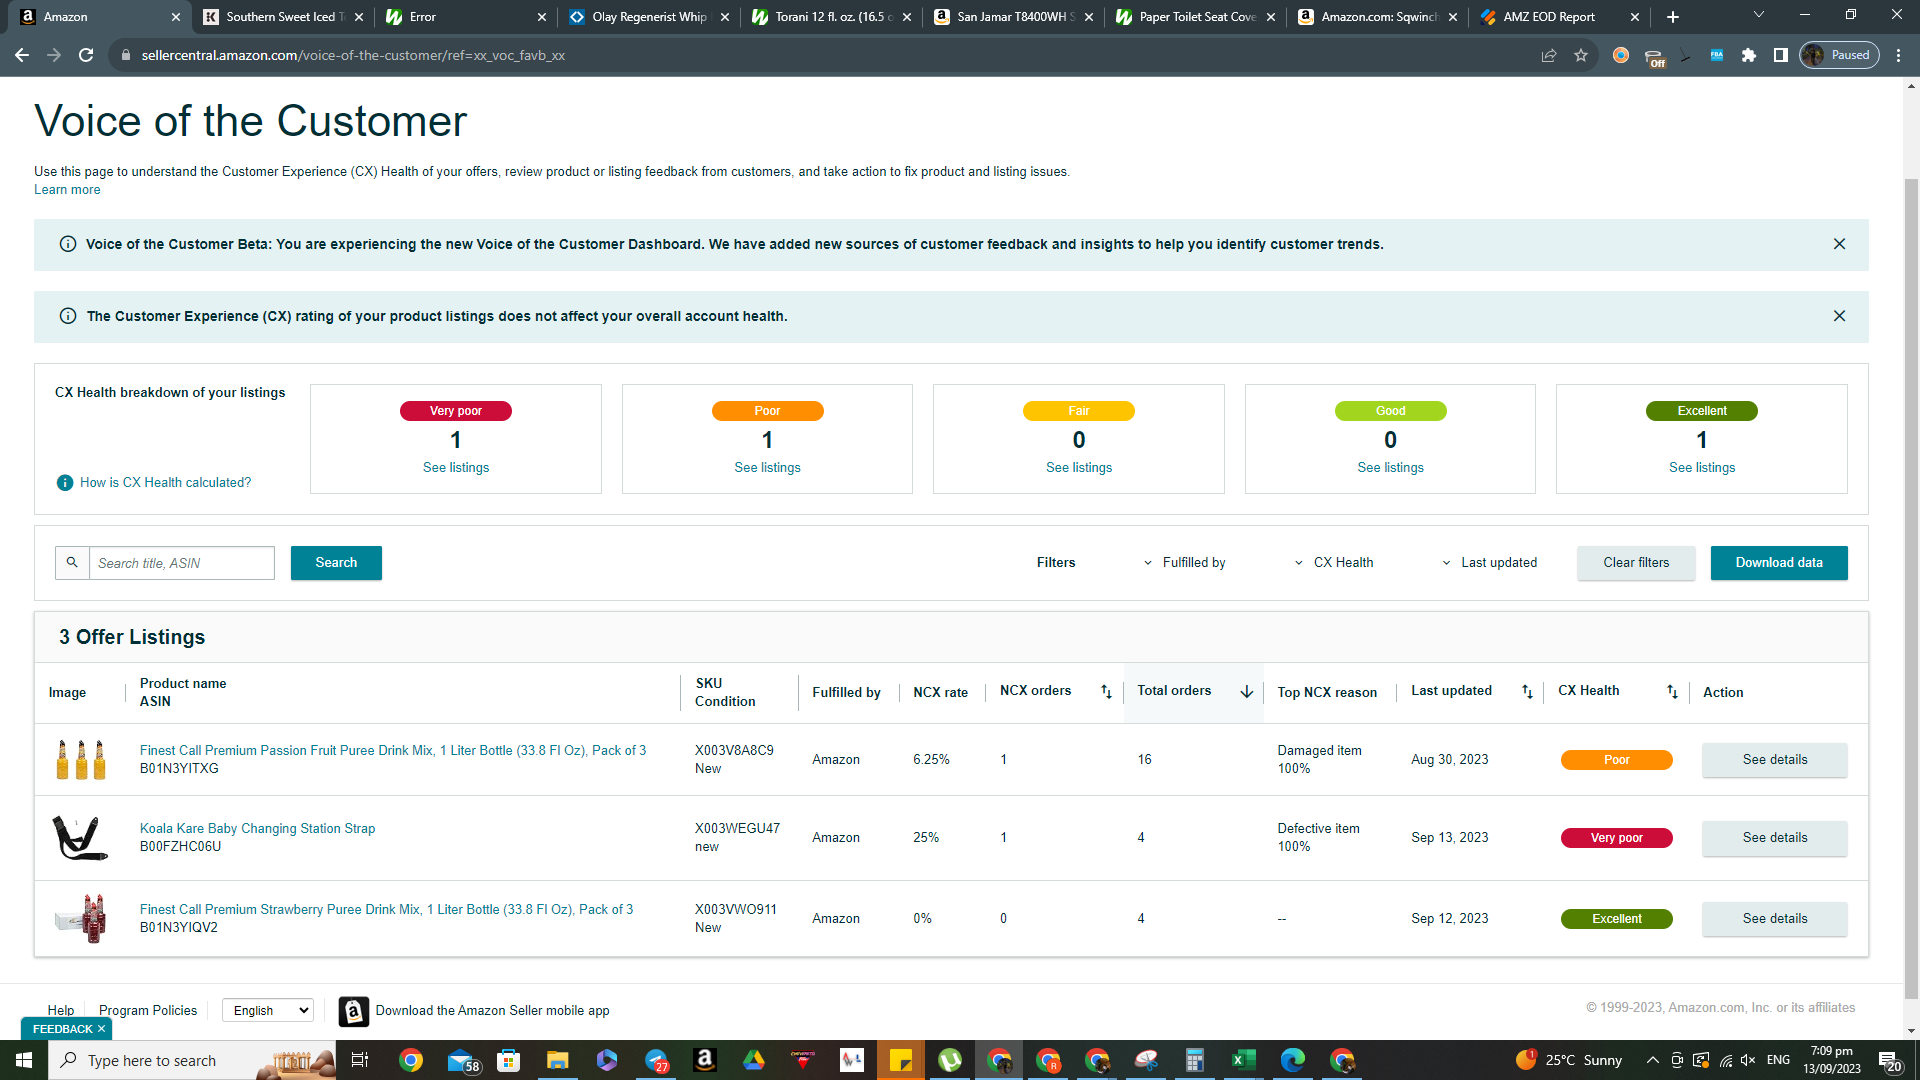Open the browser extensions puzzle icon
Screen dimensions: 1920x1080
coord(1749,55)
